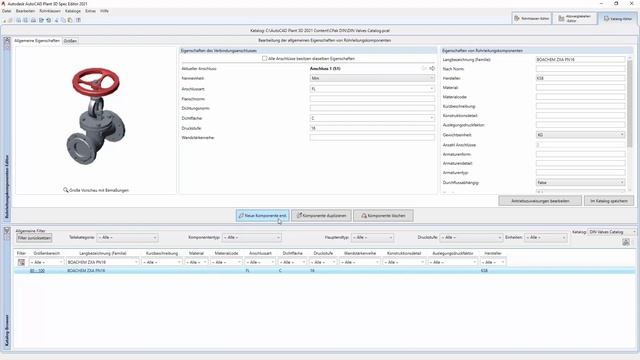Open the Anschlussart dropdown showing FL
The width and height of the screenshot is (640, 360).
pos(372,89)
